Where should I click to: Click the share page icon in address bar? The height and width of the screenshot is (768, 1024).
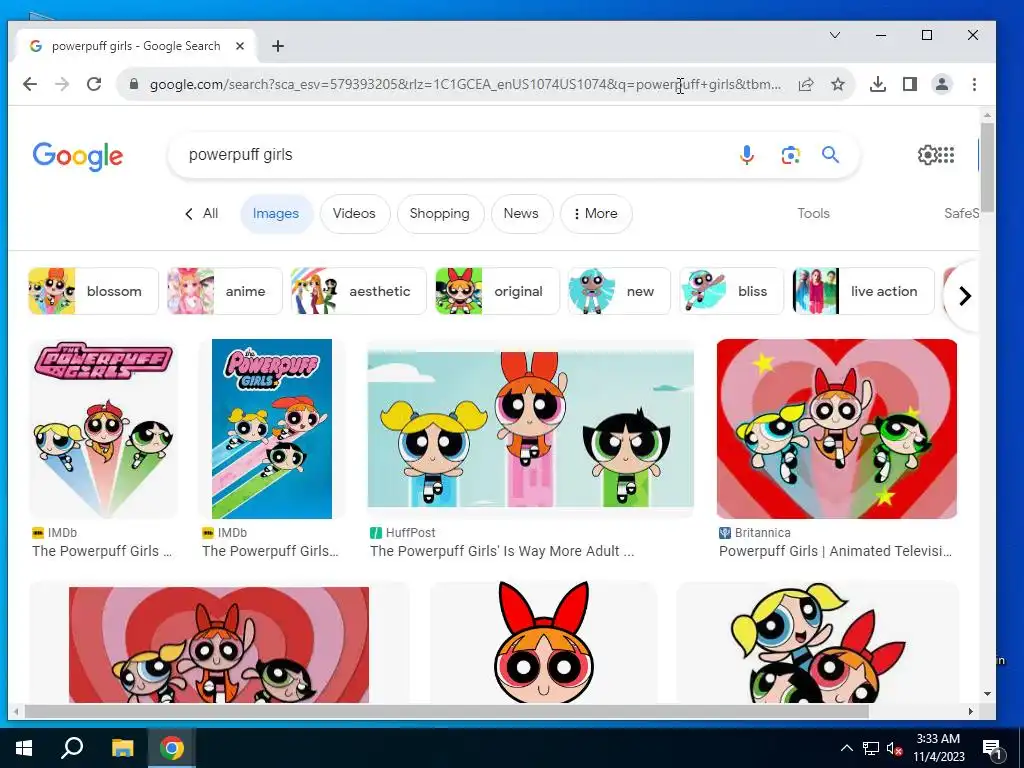(806, 84)
